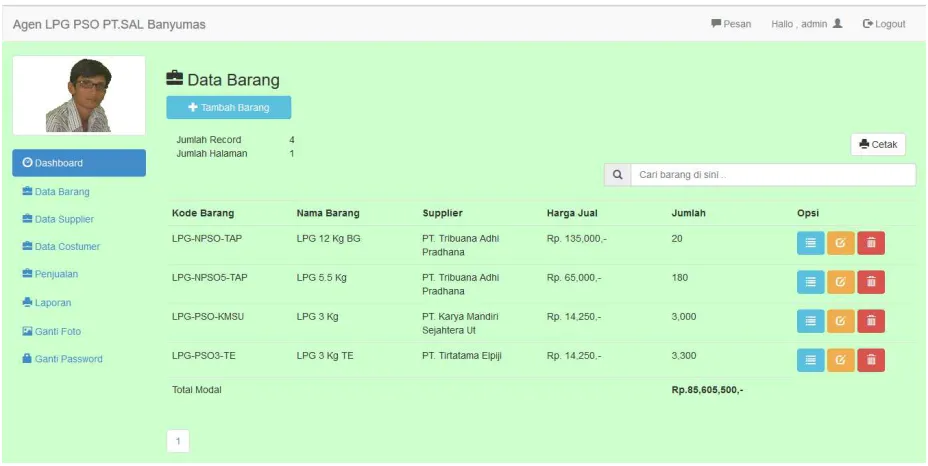This screenshot has height=466, width=928.
Task: Open details for LPG-NPSO-TAP row
Action: [x=810, y=243]
